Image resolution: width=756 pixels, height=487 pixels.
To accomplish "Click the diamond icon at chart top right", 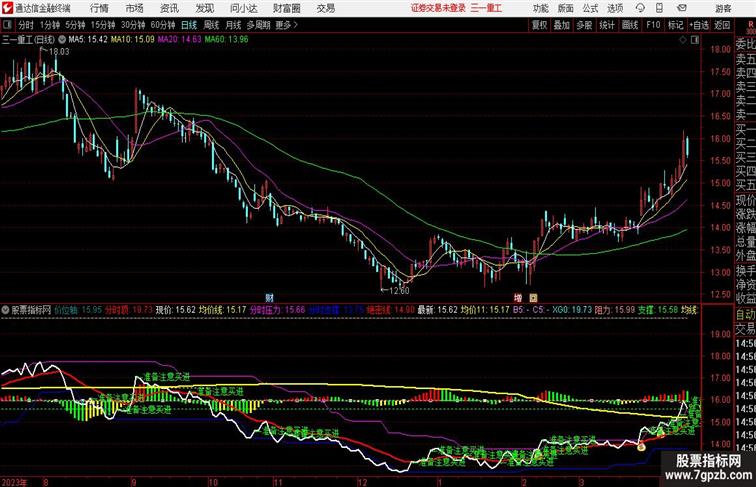I will [683, 40].
